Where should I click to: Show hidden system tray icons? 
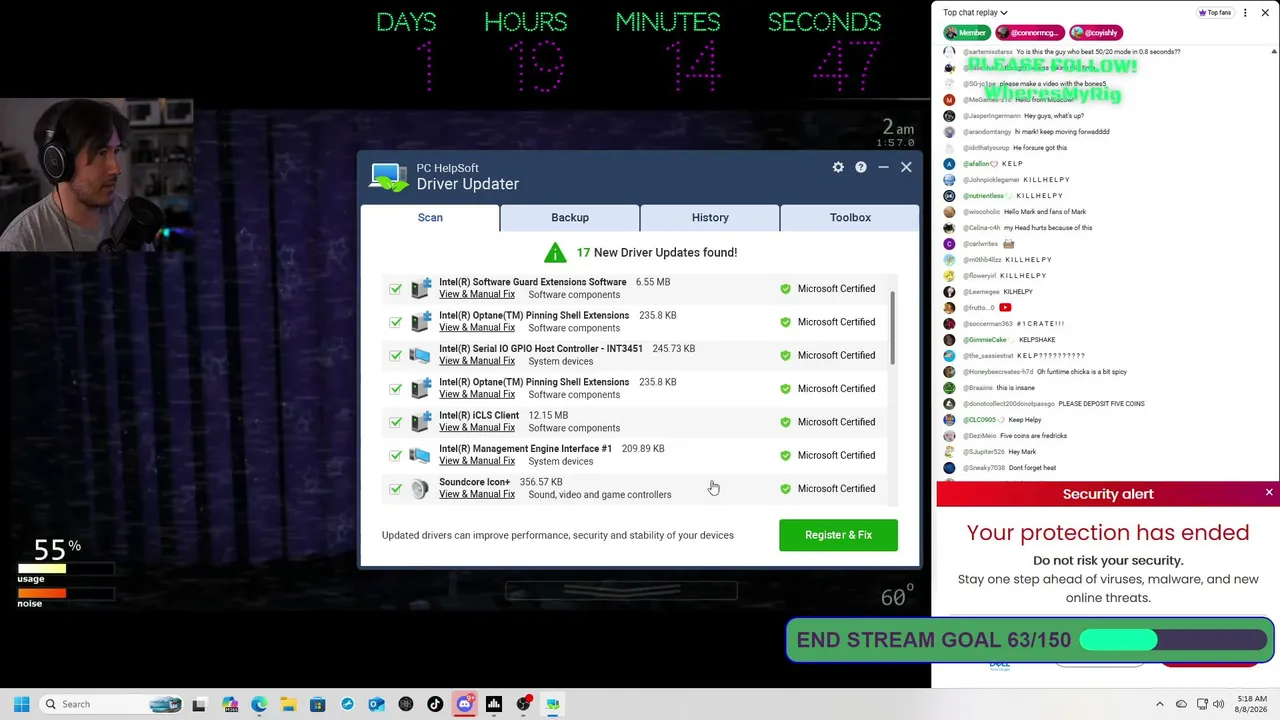tap(1160, 704)
